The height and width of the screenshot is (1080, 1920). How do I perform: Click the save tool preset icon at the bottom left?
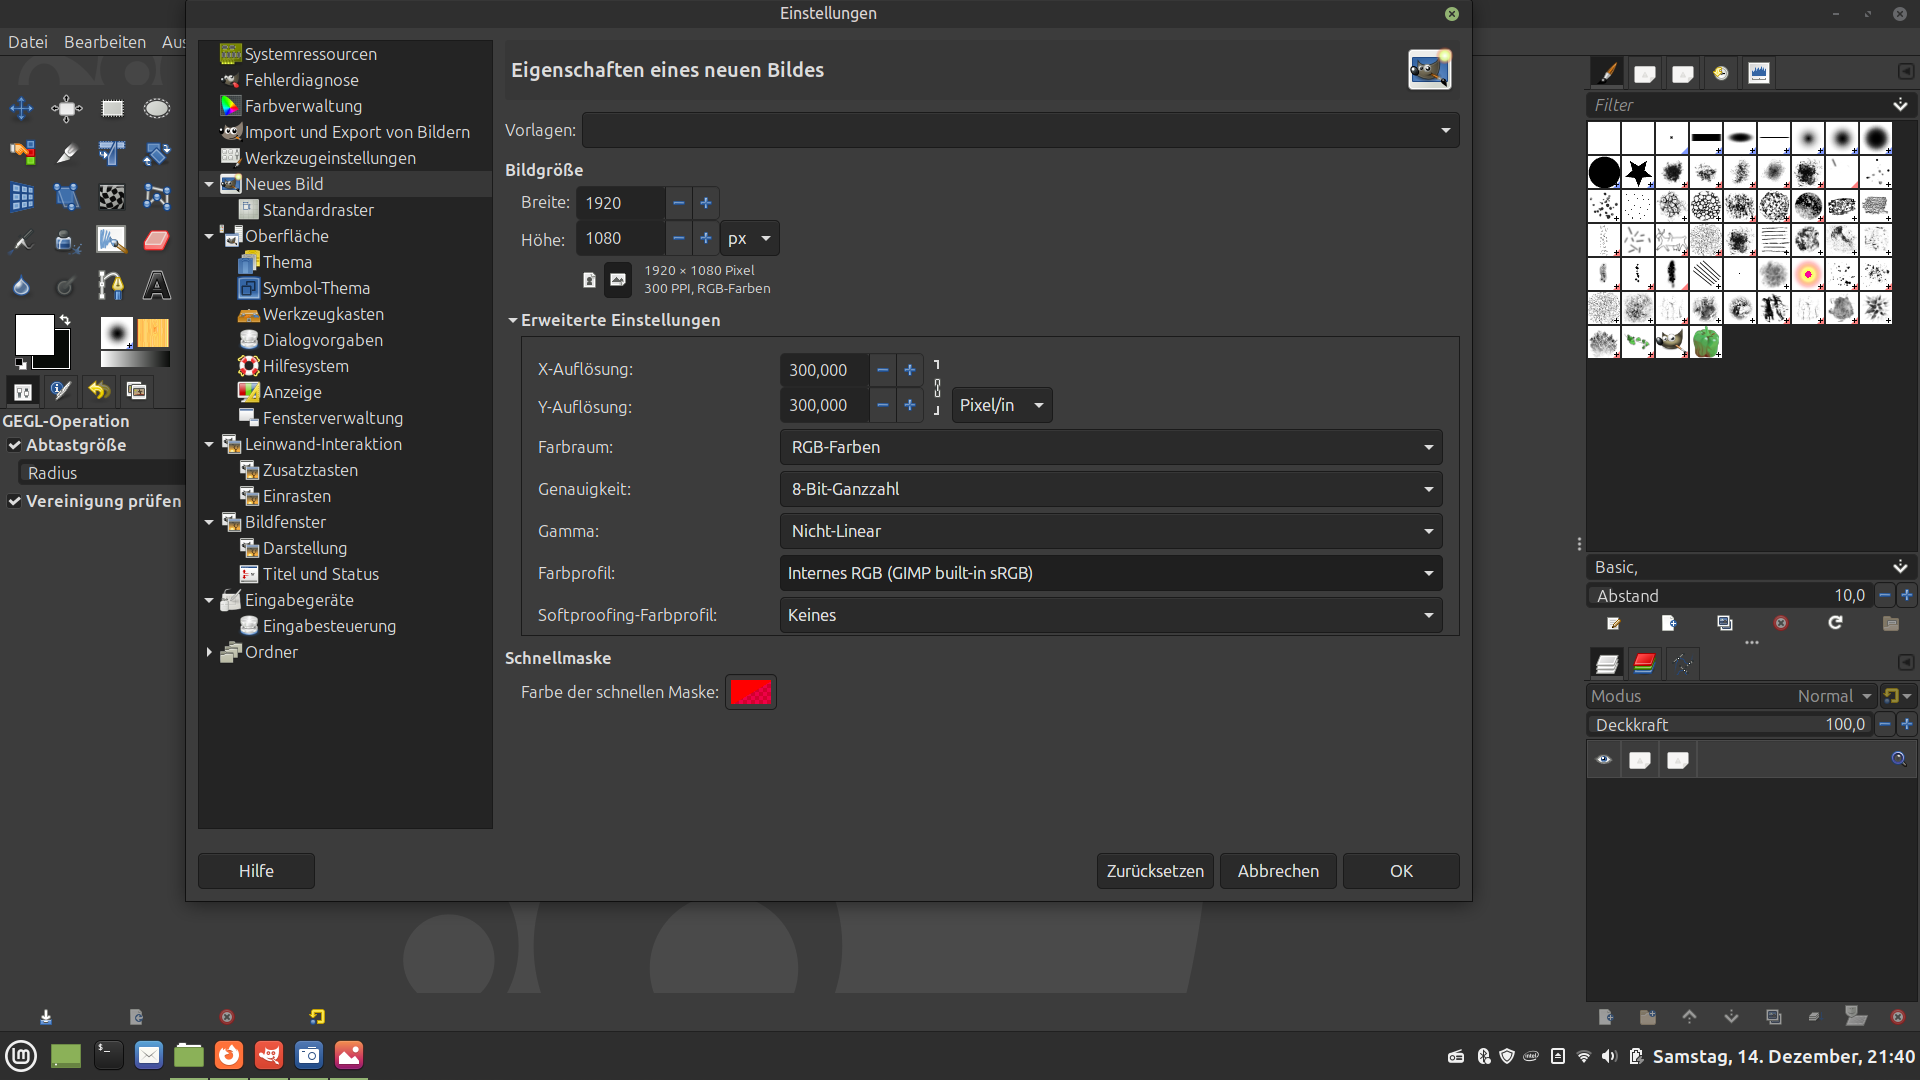46,1017
